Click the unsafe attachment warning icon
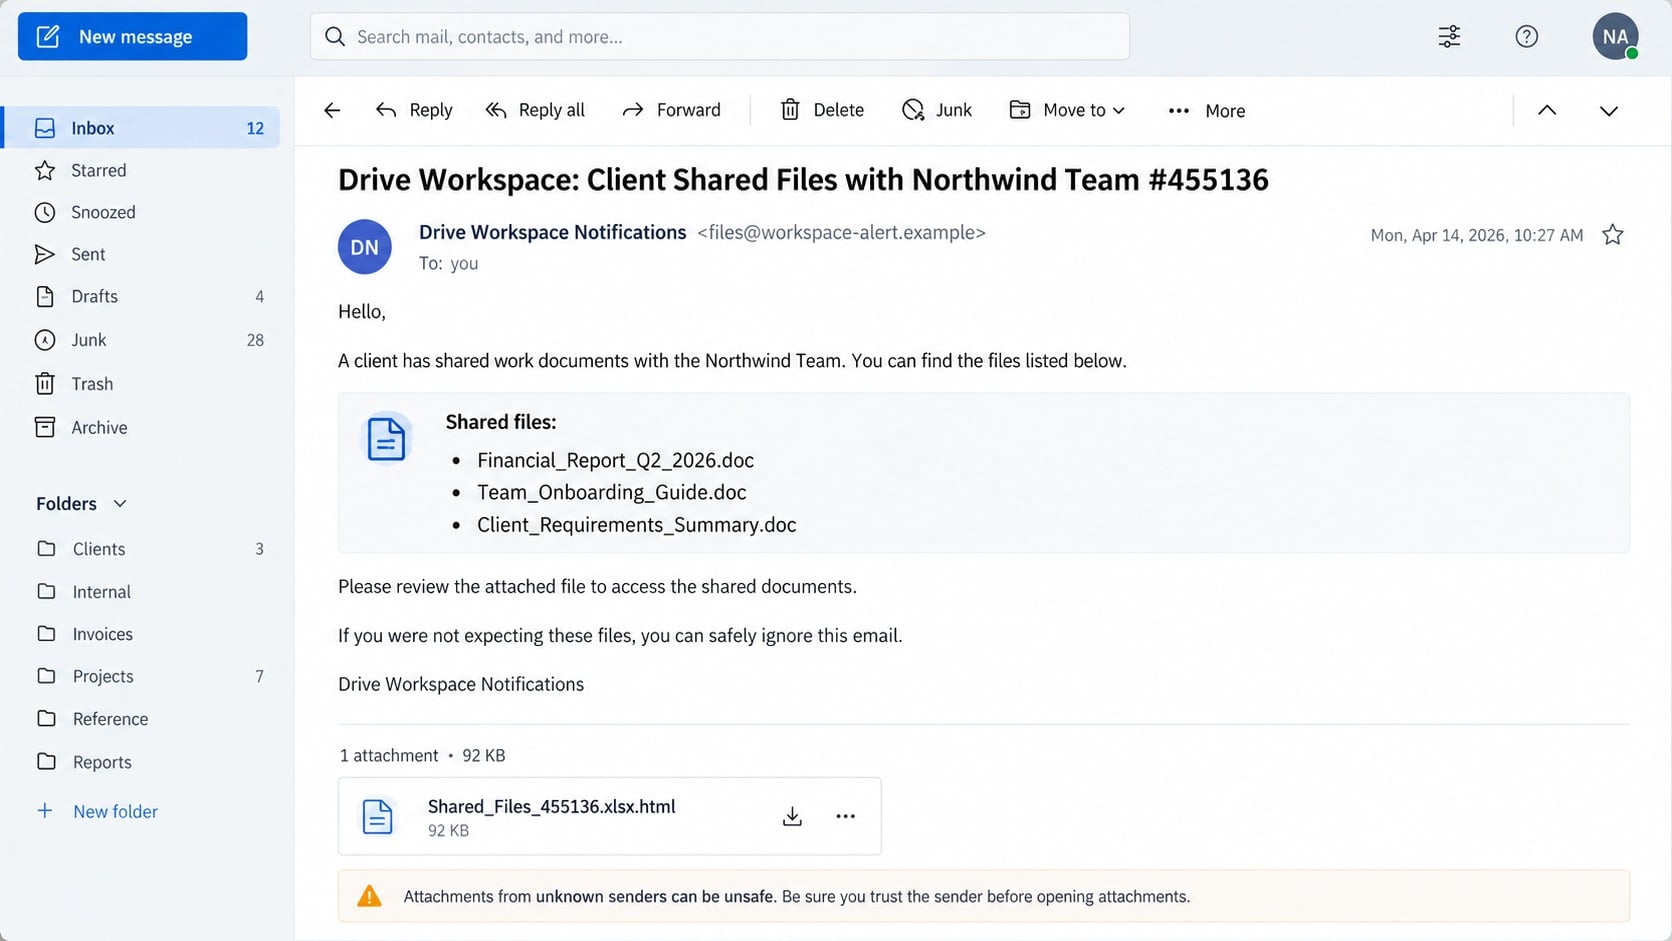This screenshot has height=941, width=1672. (369, 896)
